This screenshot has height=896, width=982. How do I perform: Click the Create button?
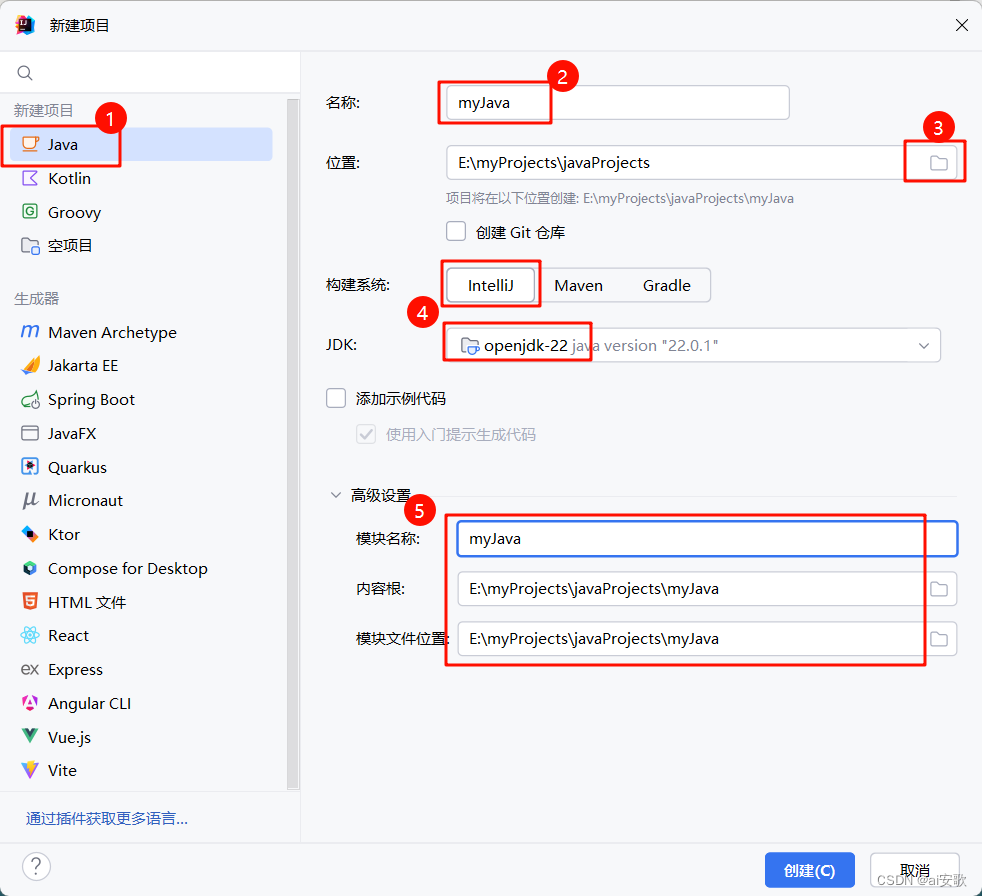pos(809,870)
